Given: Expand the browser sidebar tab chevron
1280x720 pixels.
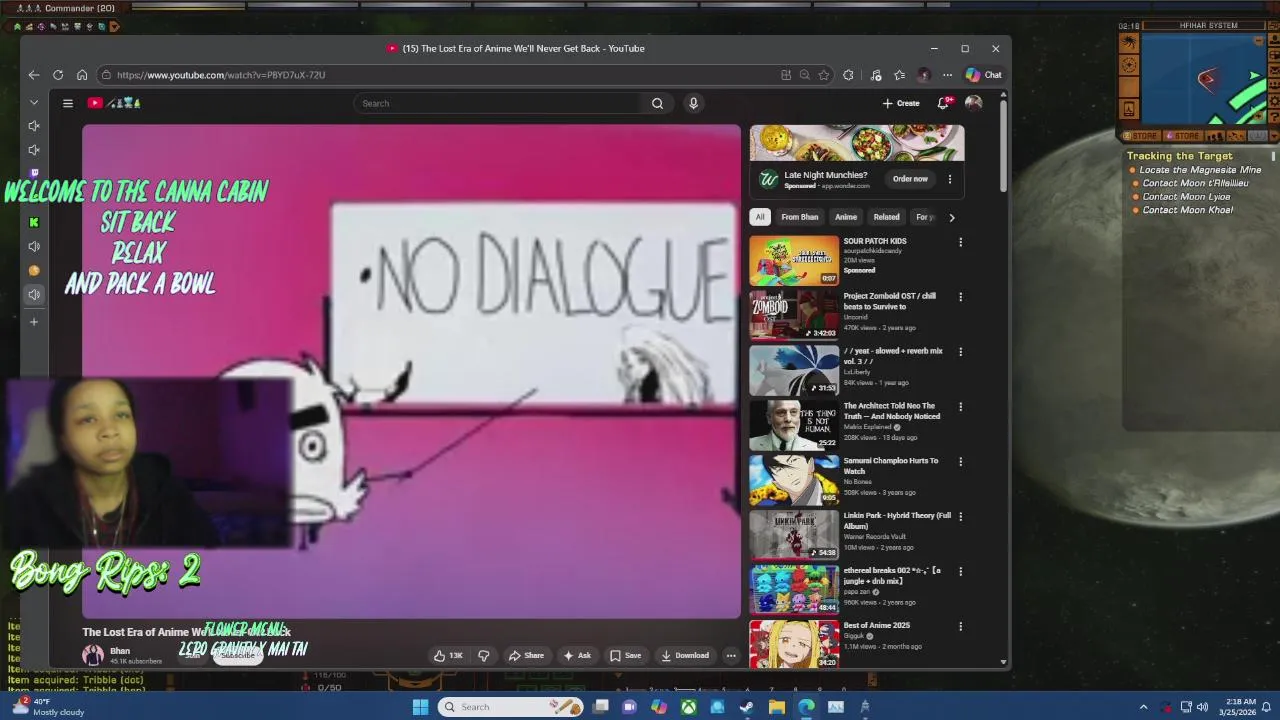Looking at the screenshot, I should click(x=34, y=102).
